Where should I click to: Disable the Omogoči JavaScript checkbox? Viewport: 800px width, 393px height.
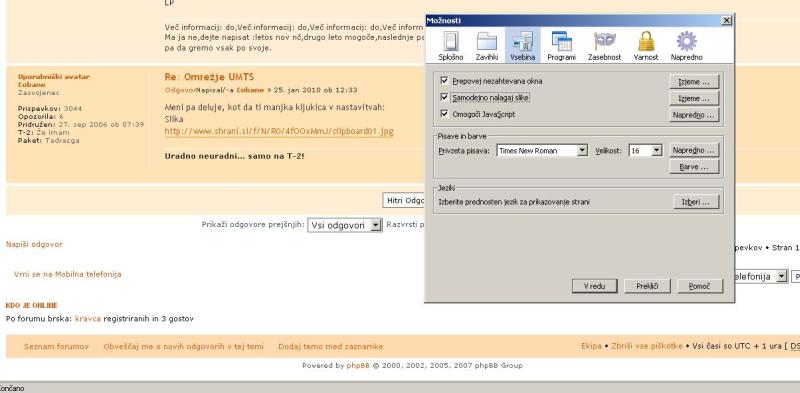(x=444, y=114)
